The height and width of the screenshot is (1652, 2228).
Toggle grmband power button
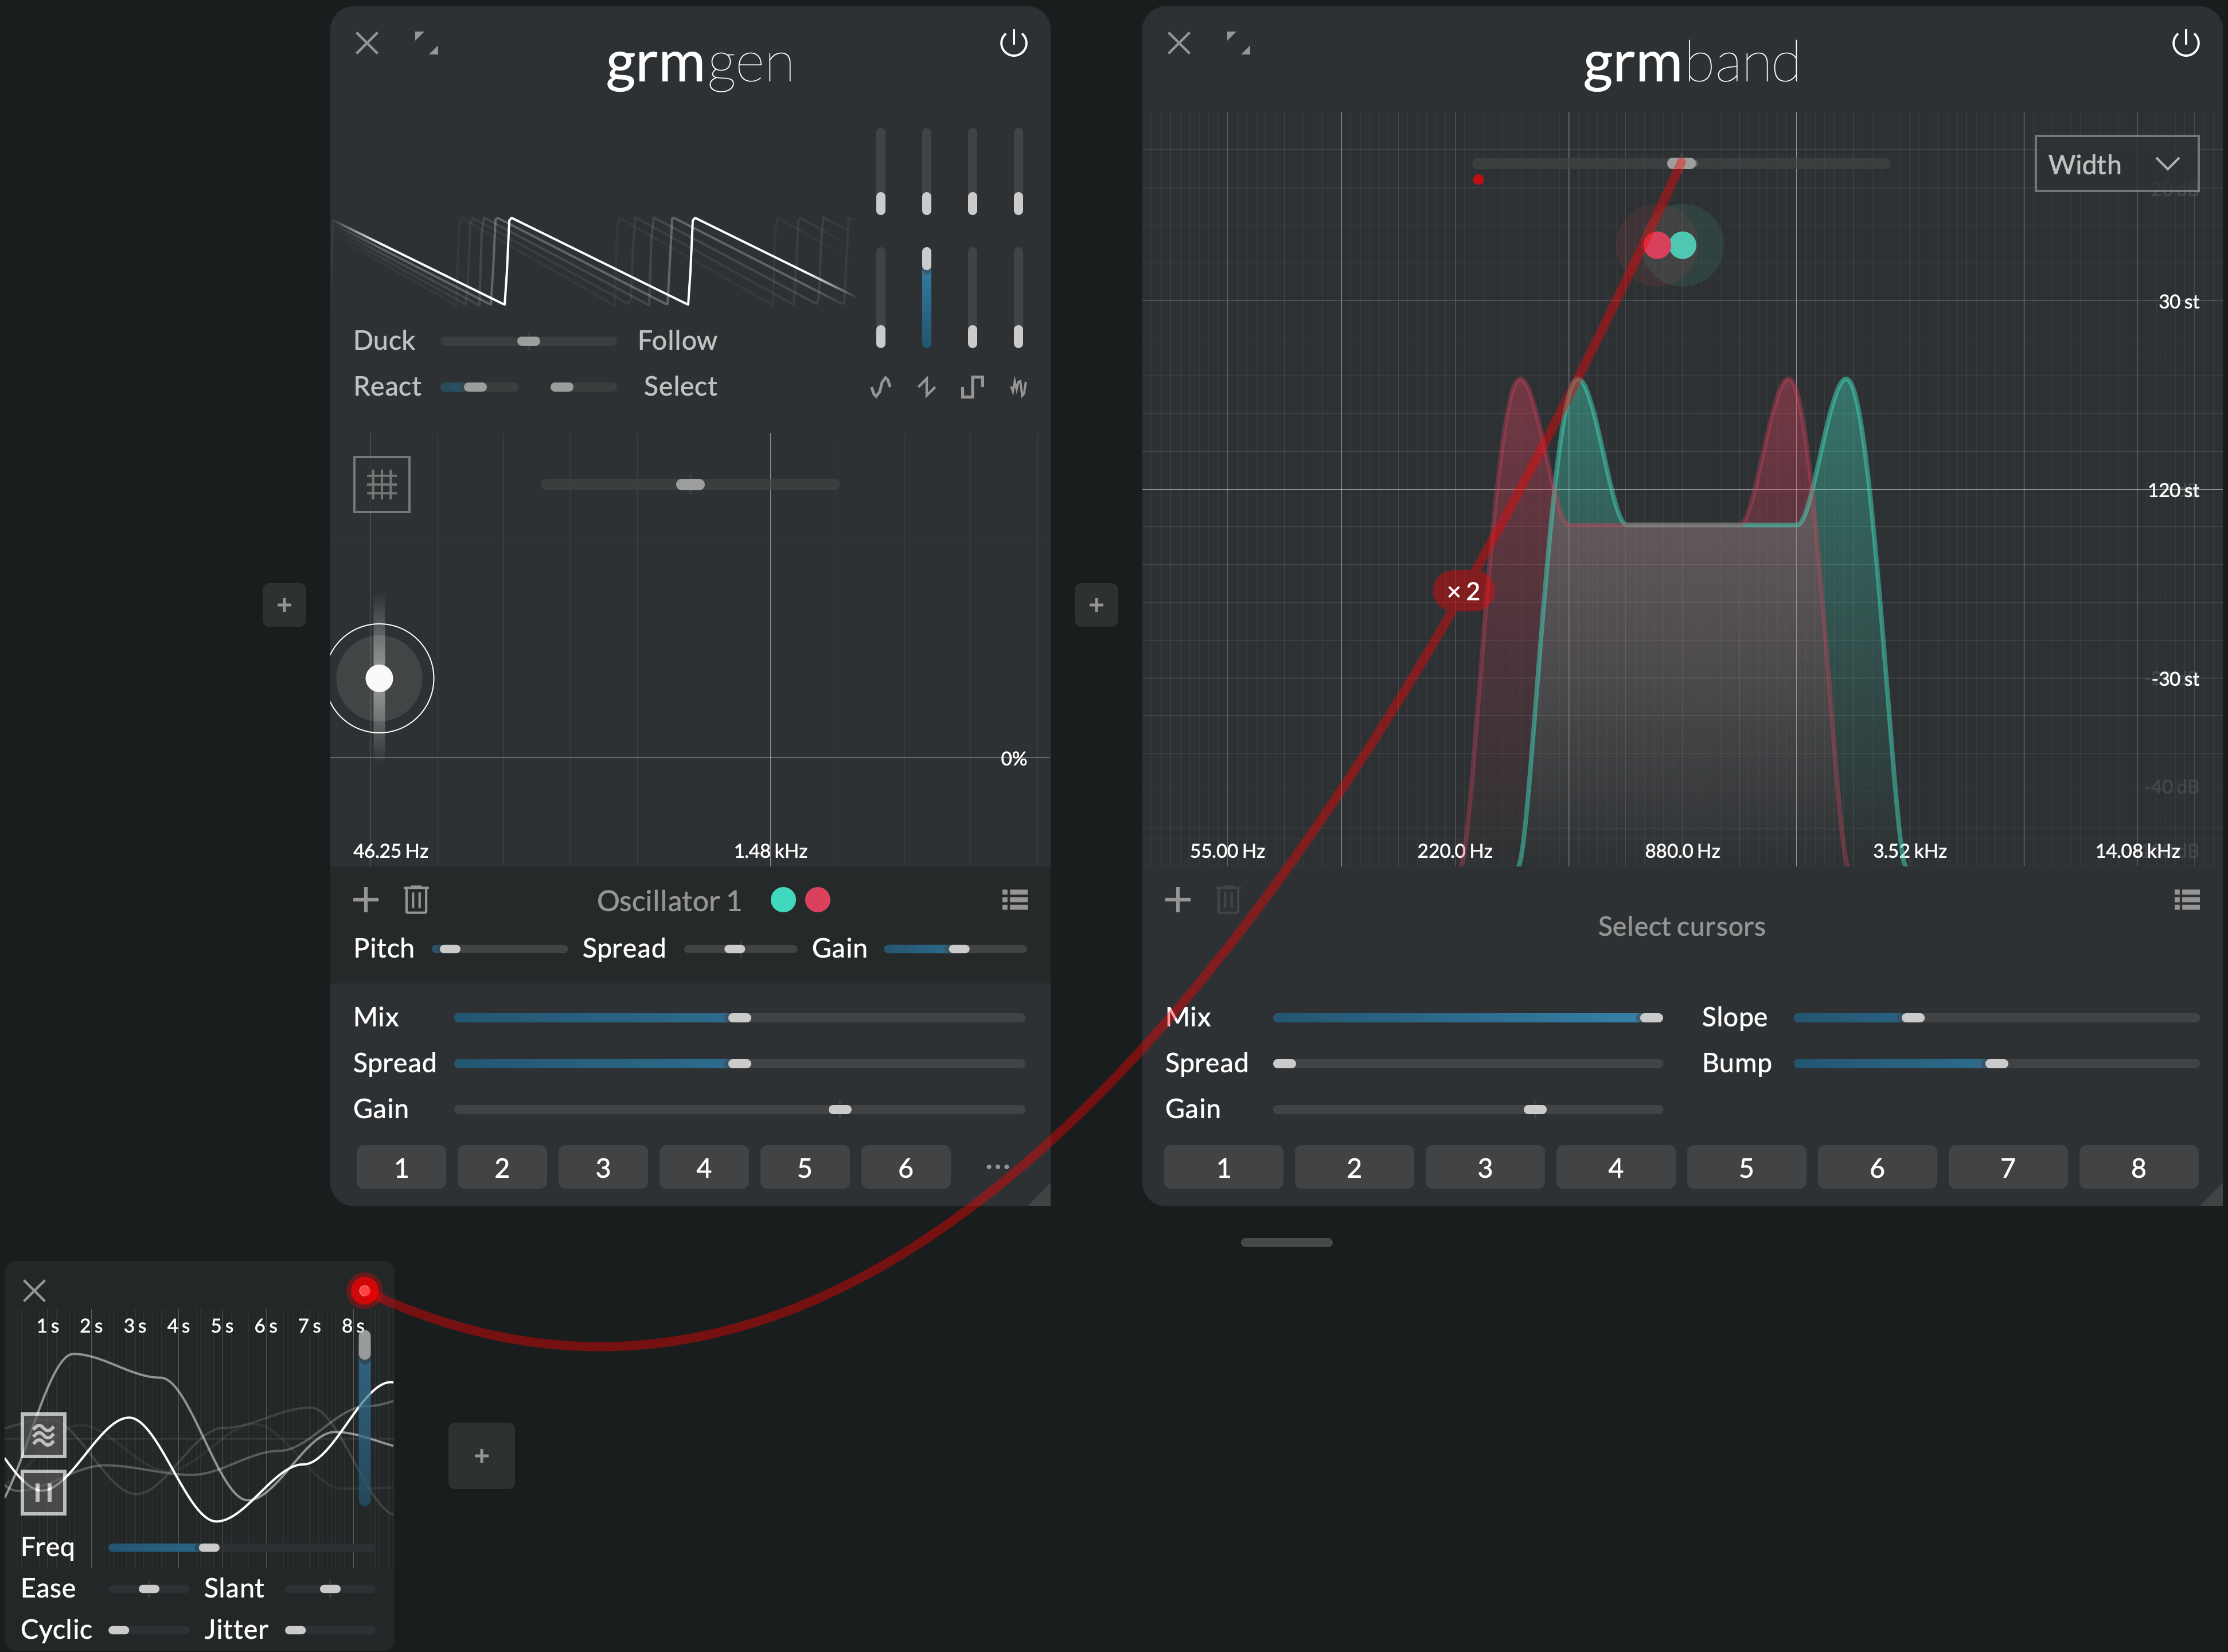[2185, 44]
